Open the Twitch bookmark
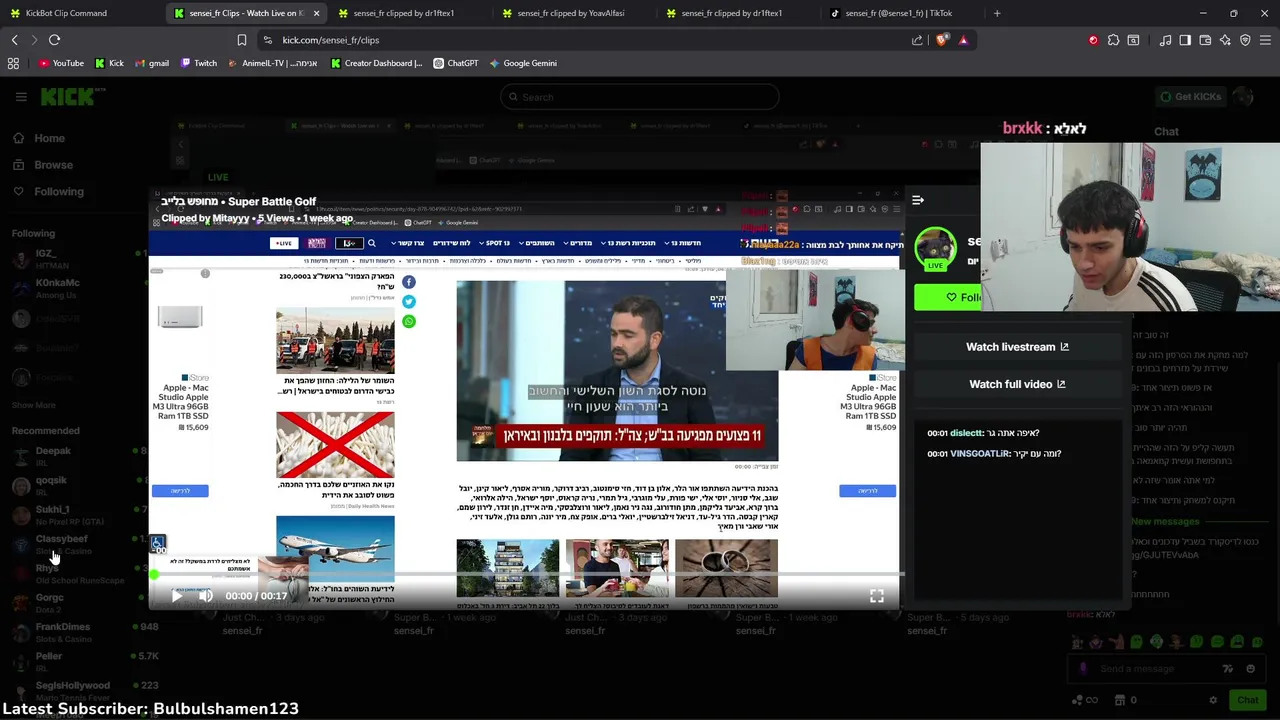This screenshot has height=720, width=1280. 198,63
